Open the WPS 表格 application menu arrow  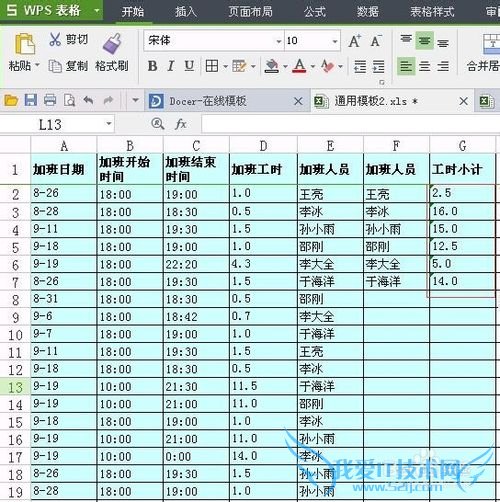tap(96, 10)
